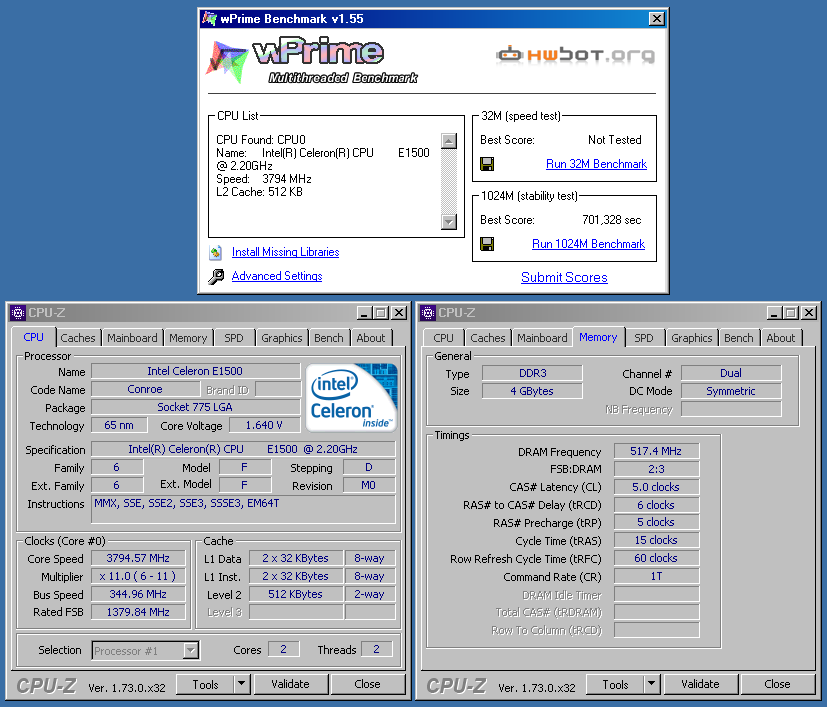Click the CPU List scrollbar track
This screenshot has height=707, width=827.
click(449, 181)
